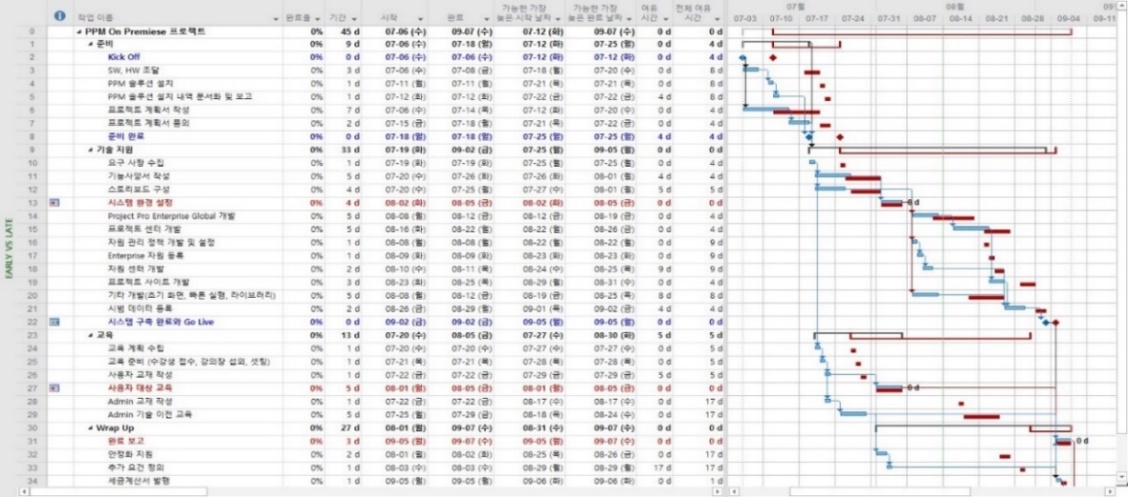Click the constraint indicator icon on row 13
This screenshot has height=497, width=1128.
[55, 203]
